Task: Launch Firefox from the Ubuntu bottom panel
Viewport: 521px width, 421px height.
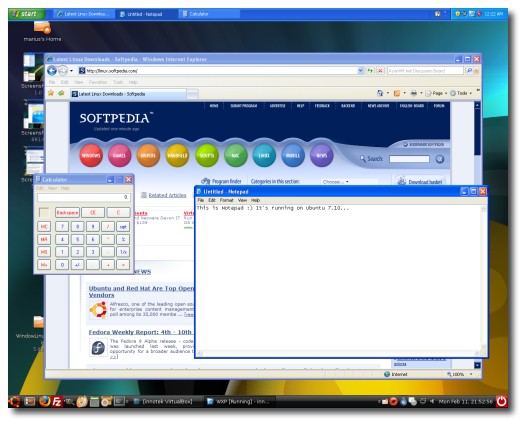Action: [x=44, y=401]
